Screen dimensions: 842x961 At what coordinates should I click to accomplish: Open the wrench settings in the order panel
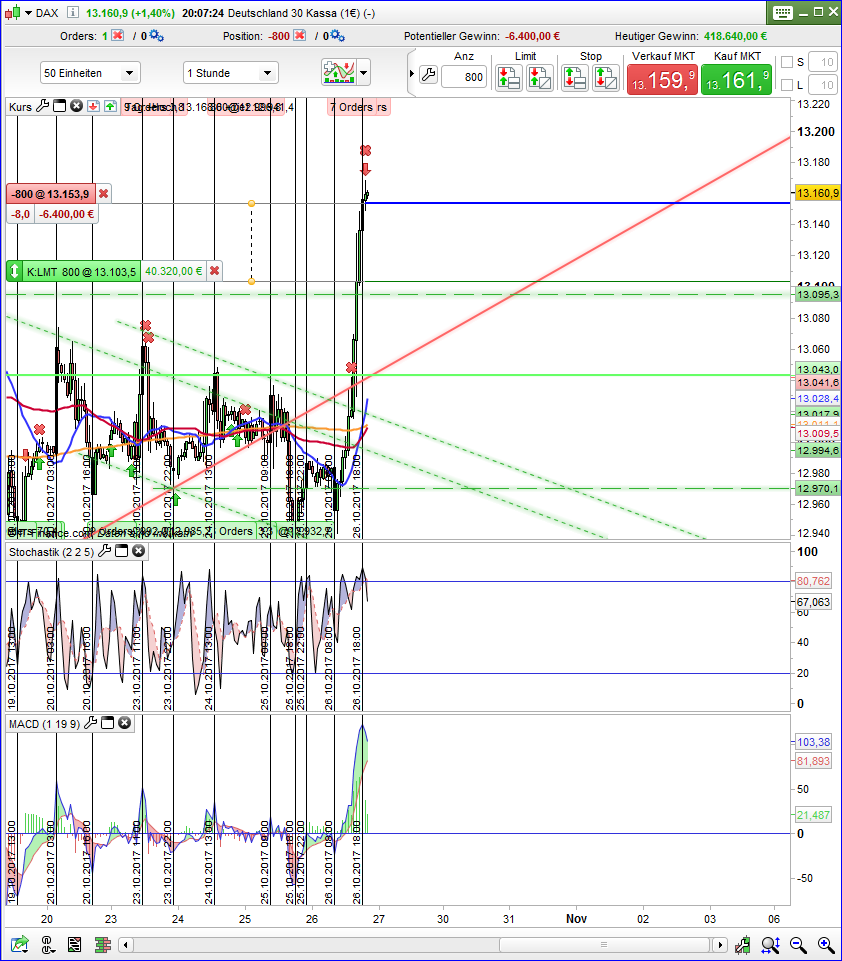[428, 75]
